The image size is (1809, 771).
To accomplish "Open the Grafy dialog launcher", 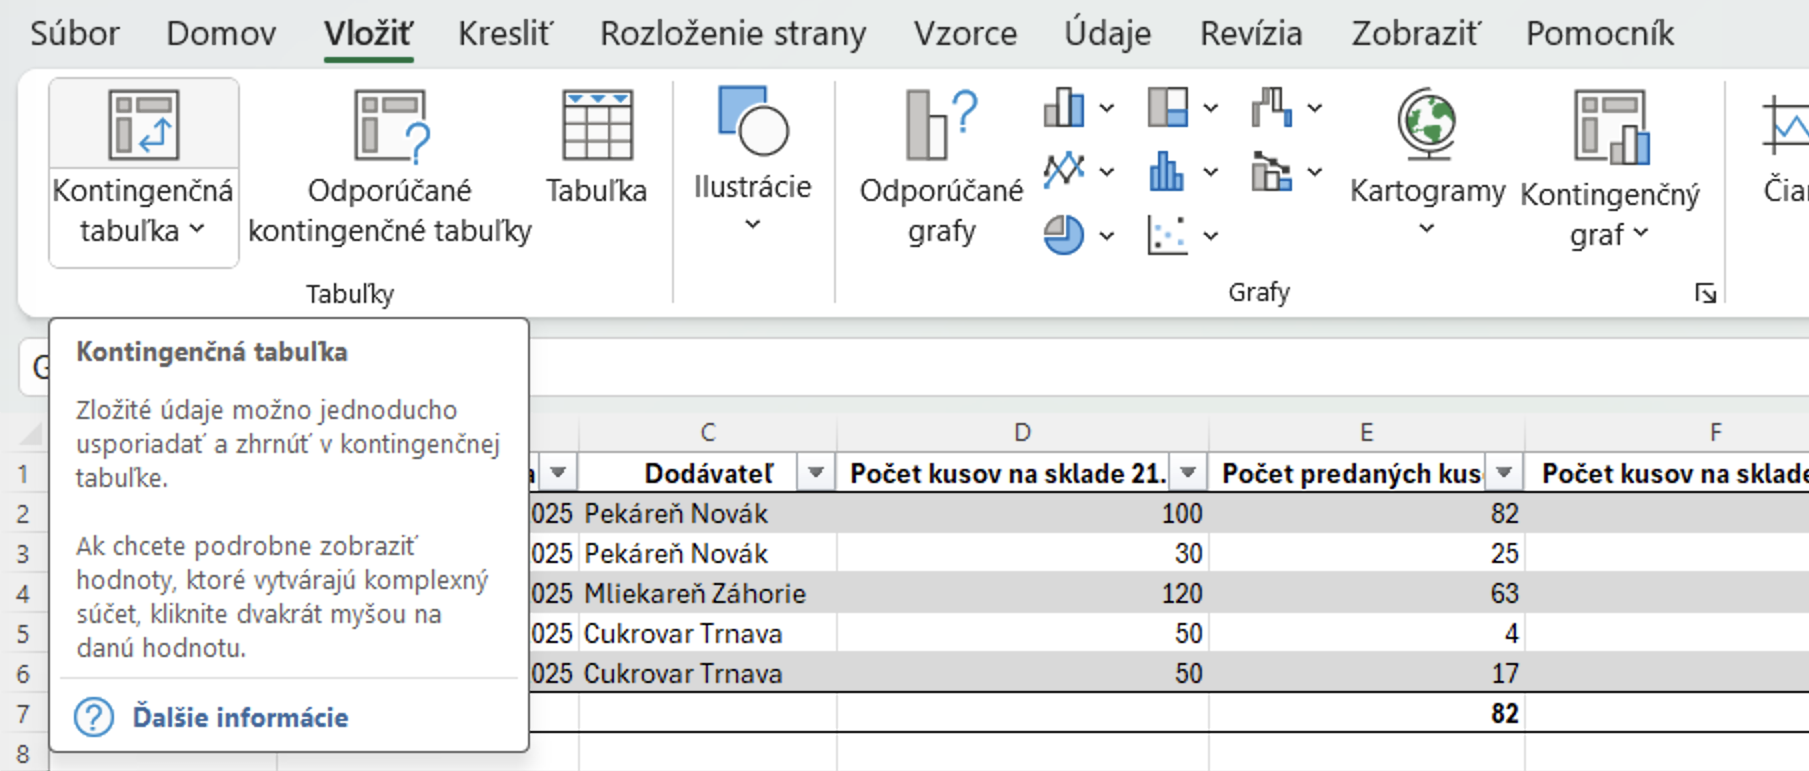I will (x=1706, y=293).
